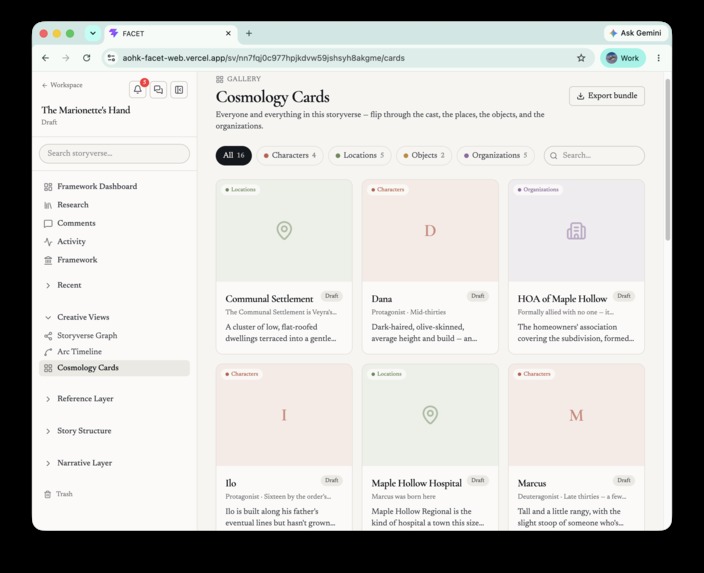Click the Framework Dashboard grid icon
Image resolution: width=704 pixels, height=573 pixels.
pos(48,187)
